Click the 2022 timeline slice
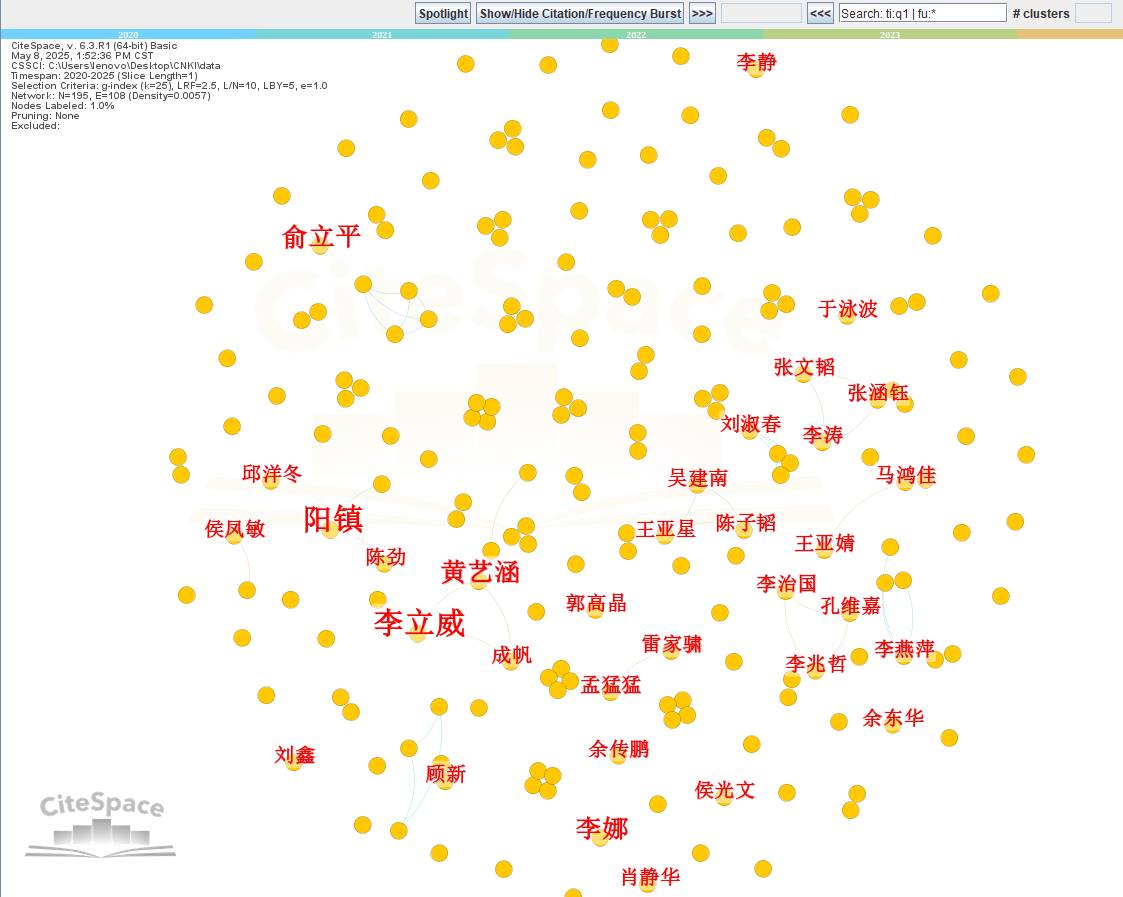Viewport: 1123px width, 897px height. [636, 34]
